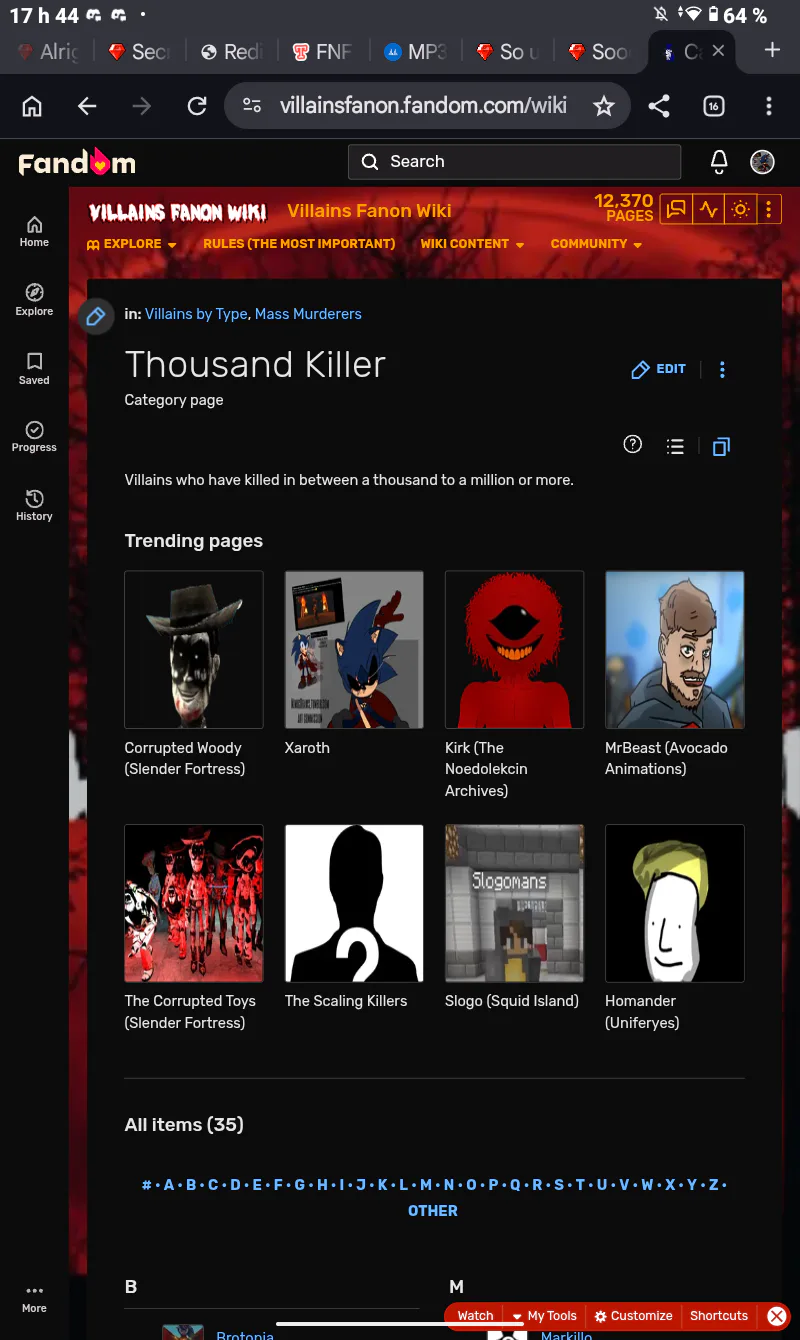Share the page via share icon
Image resolution: width=800 pixels, height=1340 pixels.
pos(659,106)
